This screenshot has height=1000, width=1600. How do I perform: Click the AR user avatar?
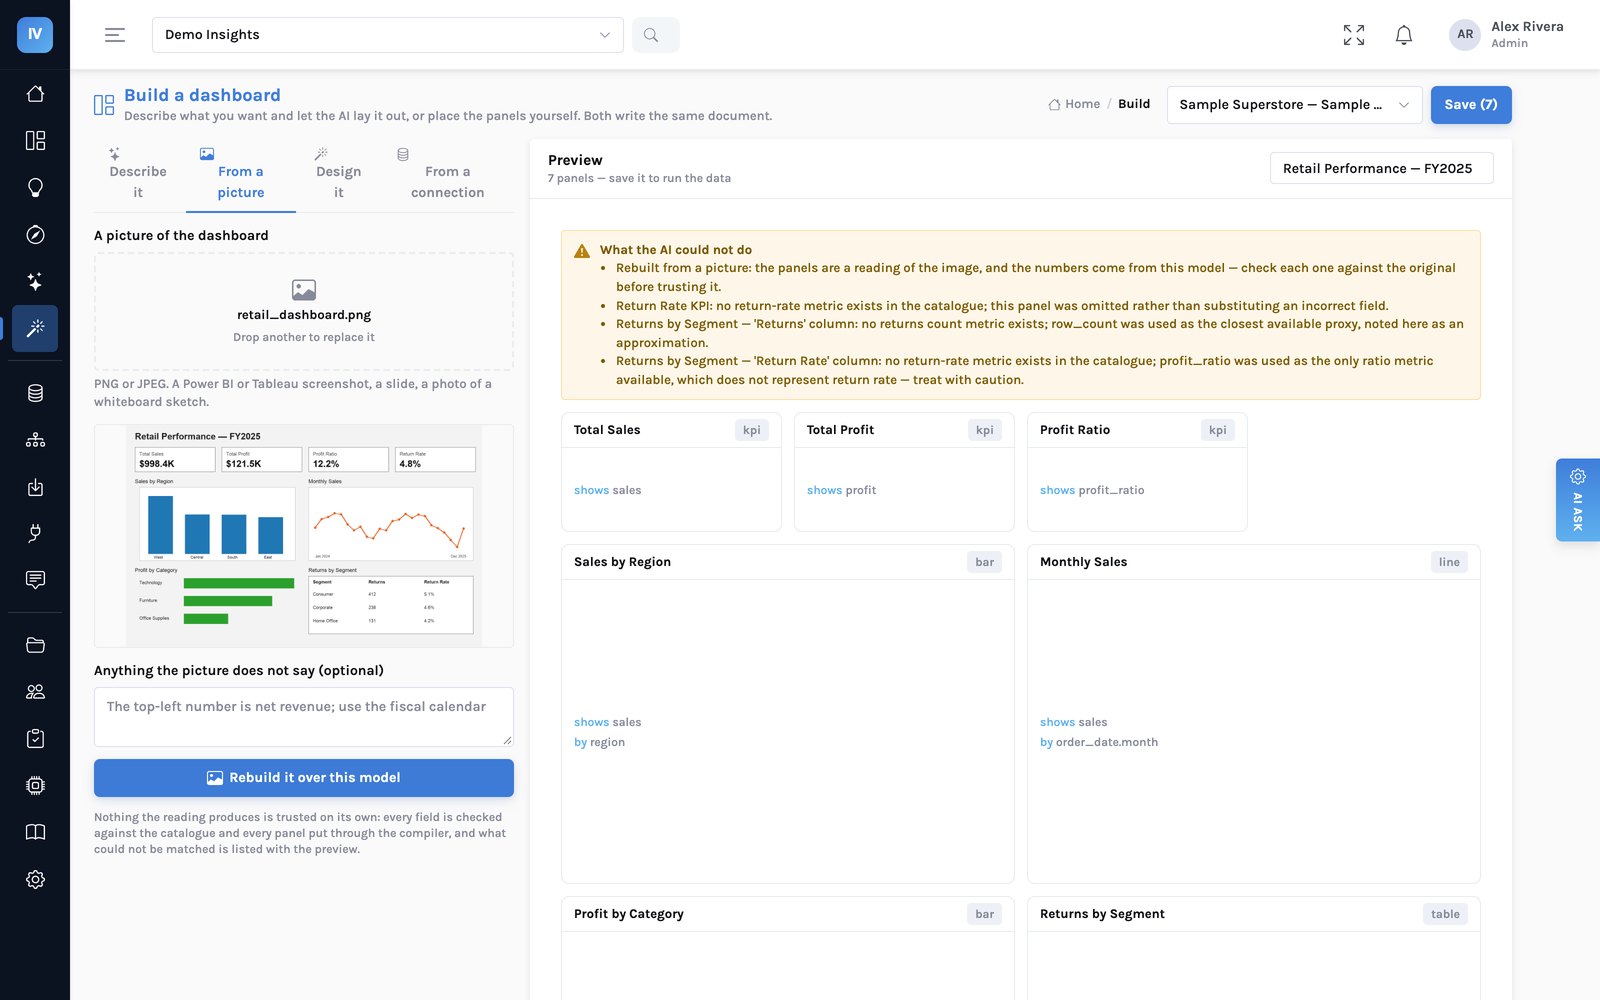(x=1465, y=35)
